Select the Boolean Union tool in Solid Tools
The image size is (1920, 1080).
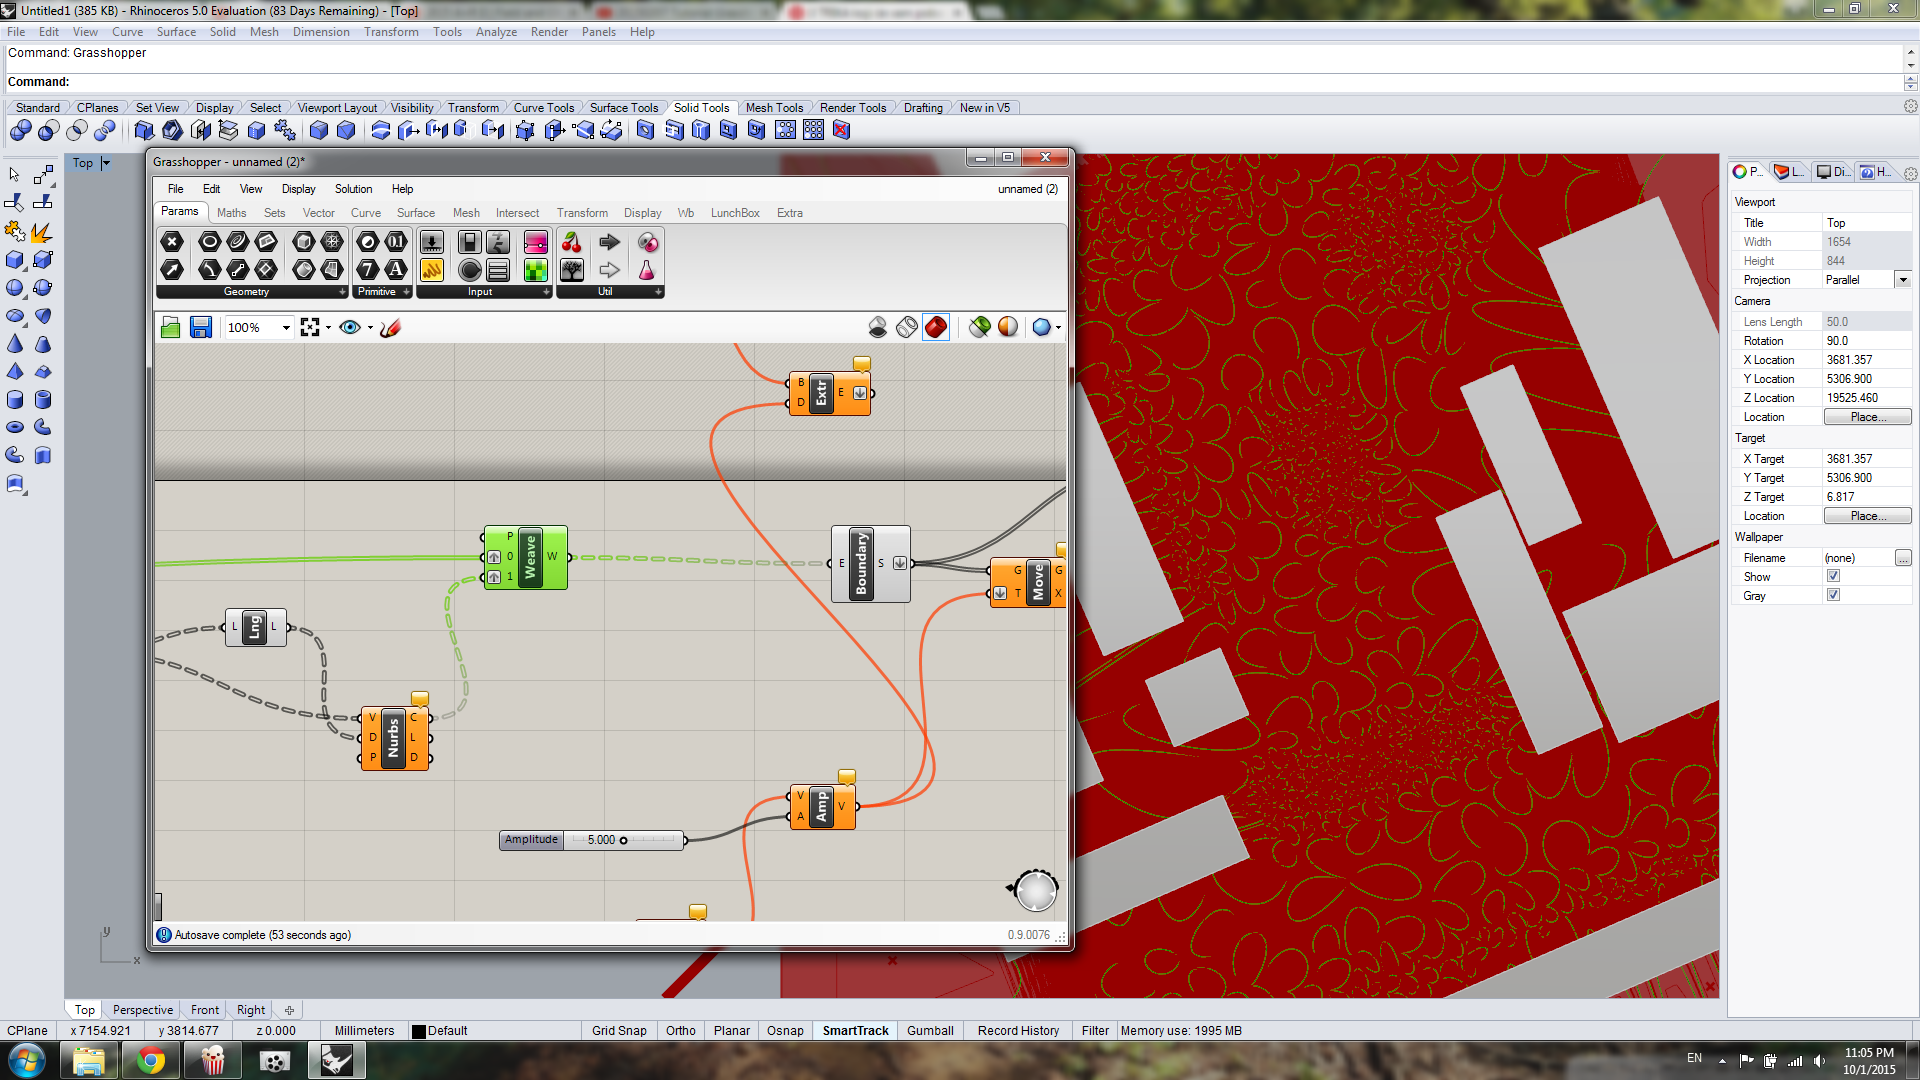pos(21,130)
